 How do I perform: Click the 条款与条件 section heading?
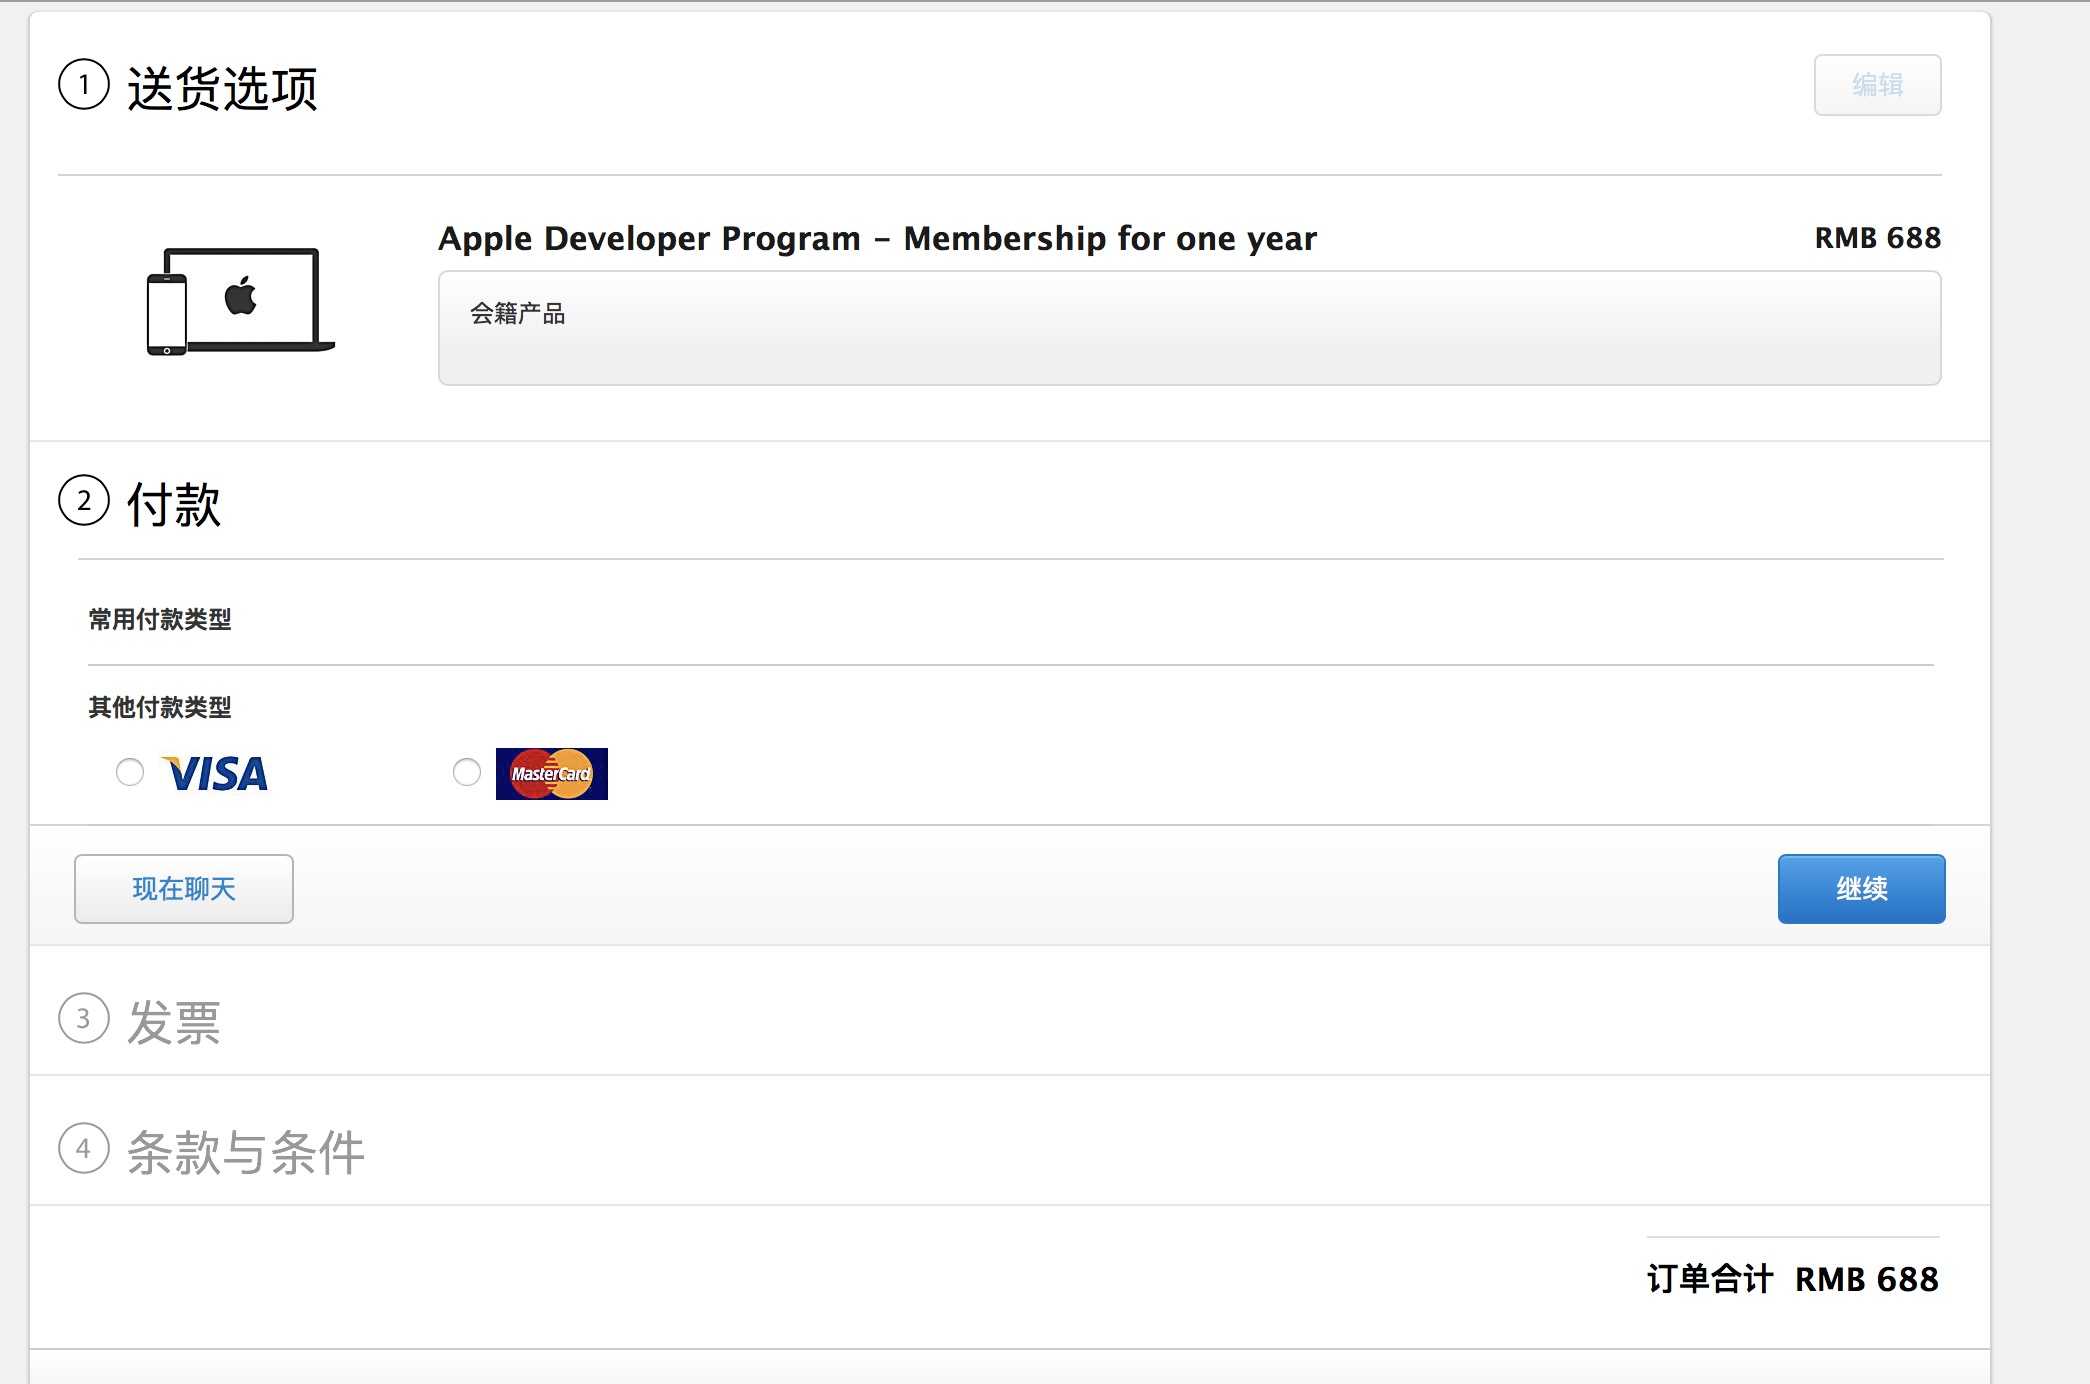[x=246, y=1152]
